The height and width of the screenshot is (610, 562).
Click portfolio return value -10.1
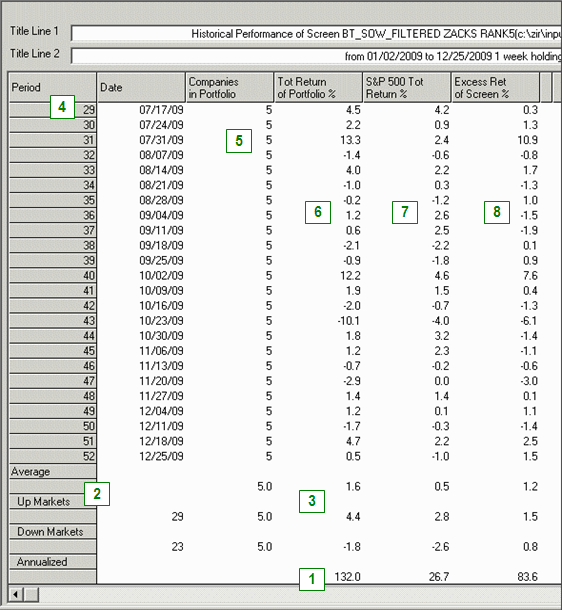[x=348, y=321]
